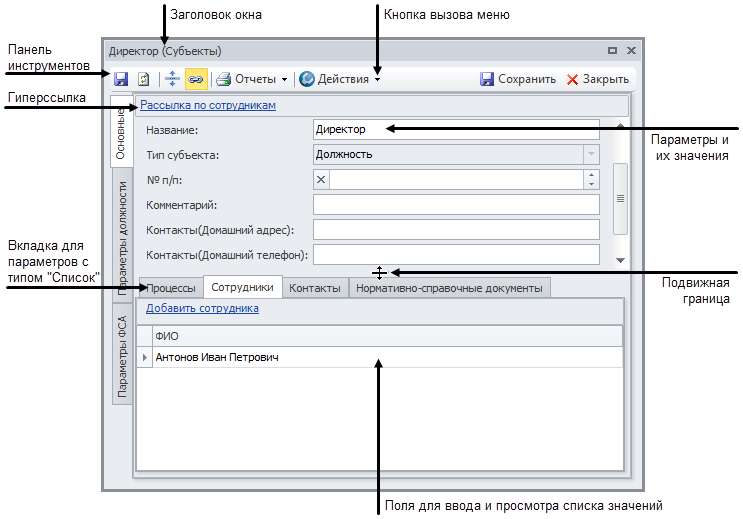The width and height of the screenshot is (743, 519).
Task: Click the printer icon for Отчеты
Action: 224,79
